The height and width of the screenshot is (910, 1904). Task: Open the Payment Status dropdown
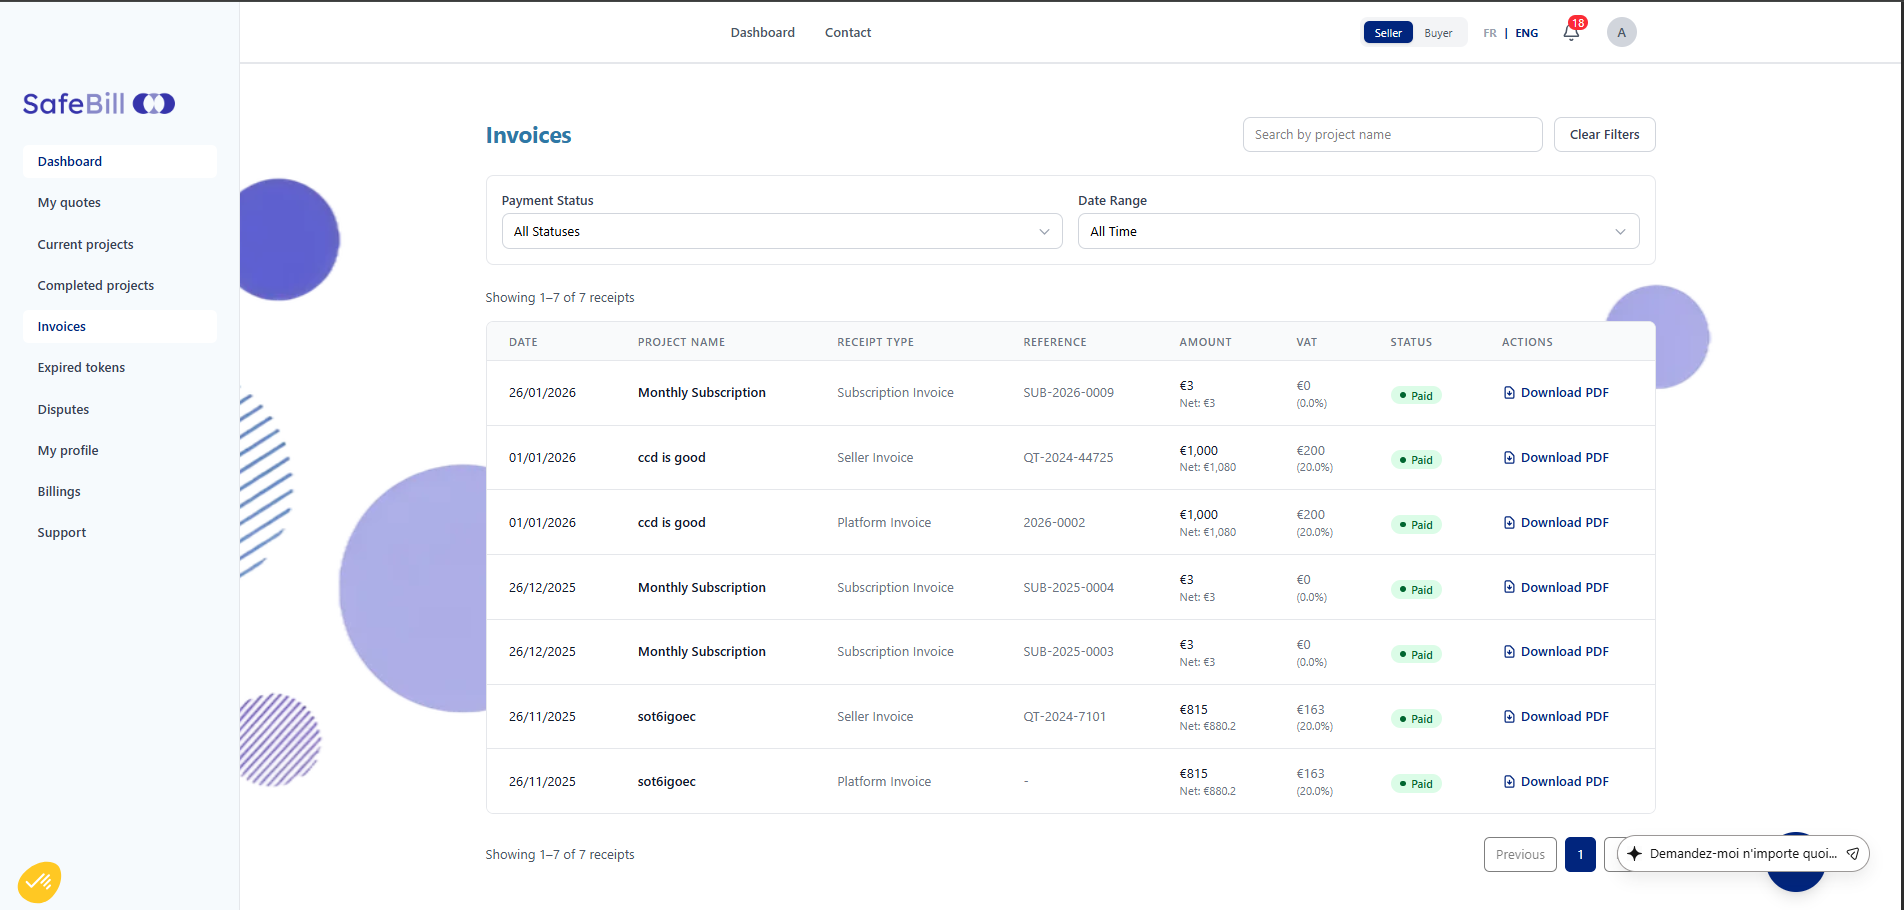tap(781, 231)
